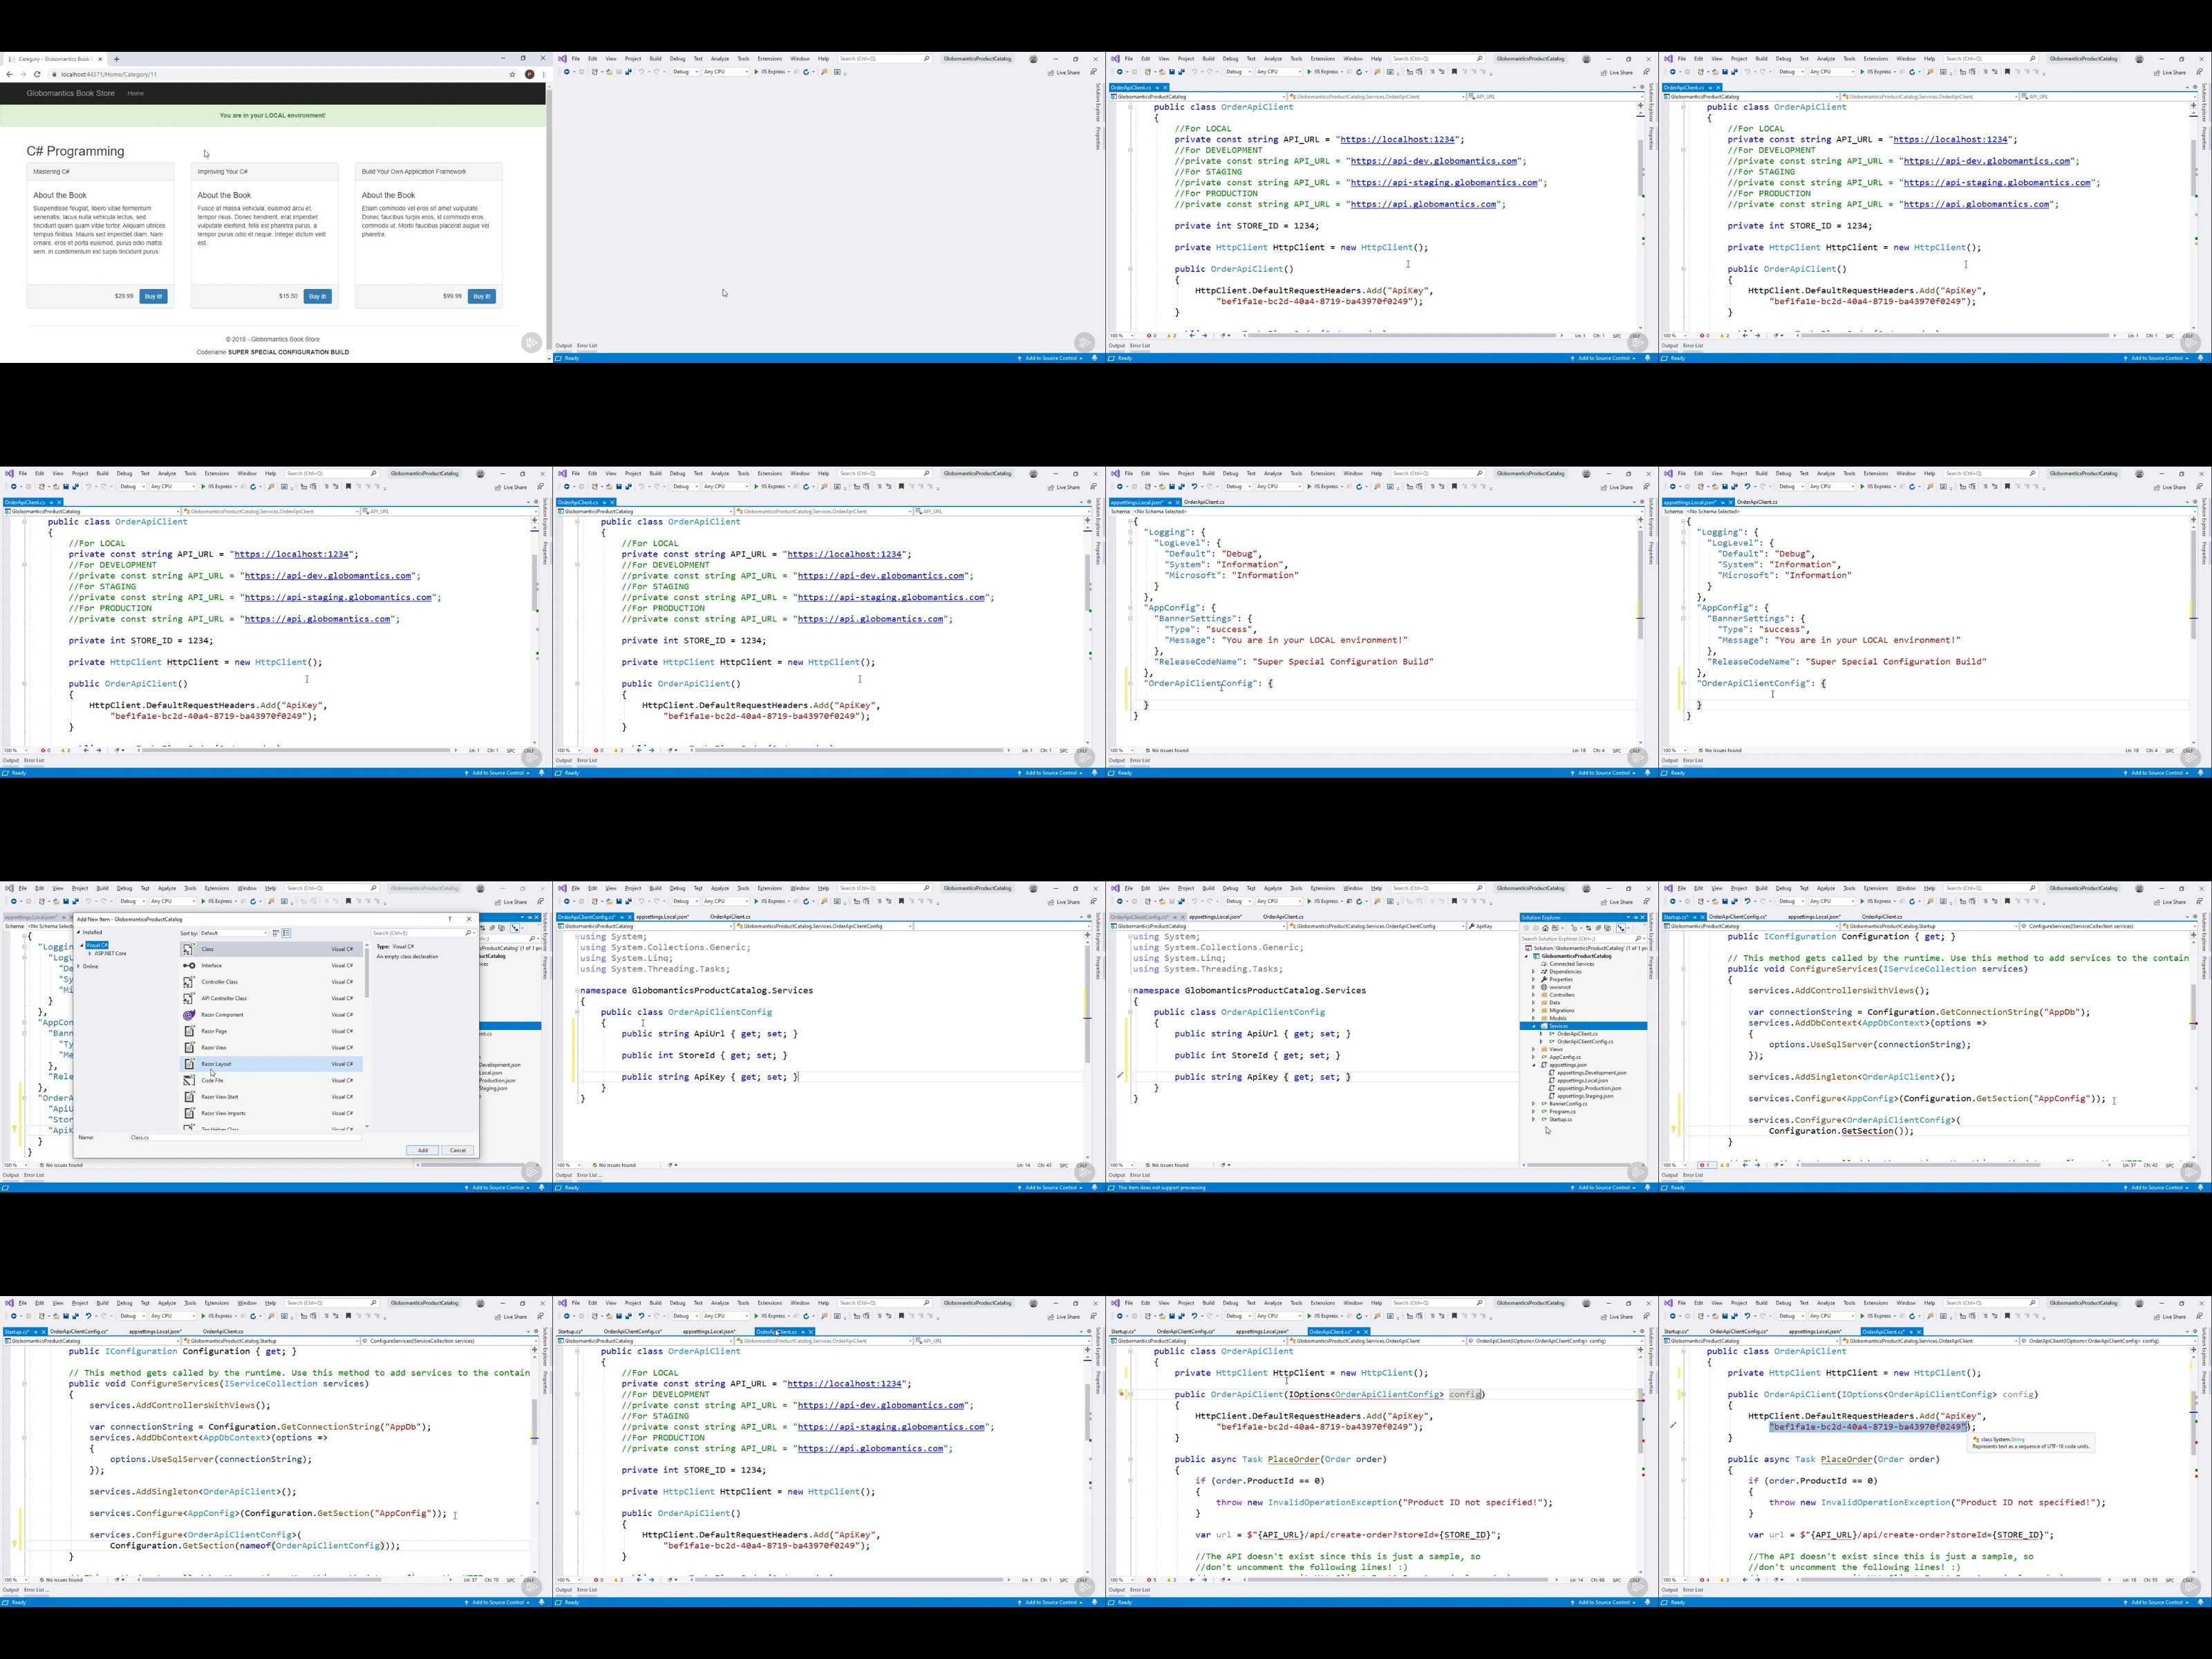Switch dialog templates to list view
This screenshot has height=1659, width=2212.
tap(286, 933)
